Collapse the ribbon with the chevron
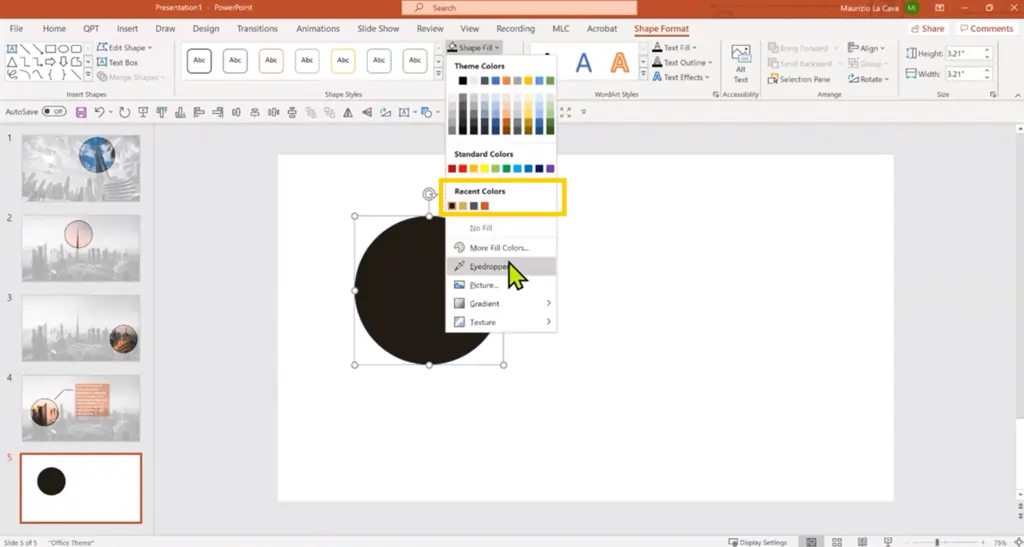Image resolution: width=1024 pixels, height=547 pixels. coord(1017,95)
